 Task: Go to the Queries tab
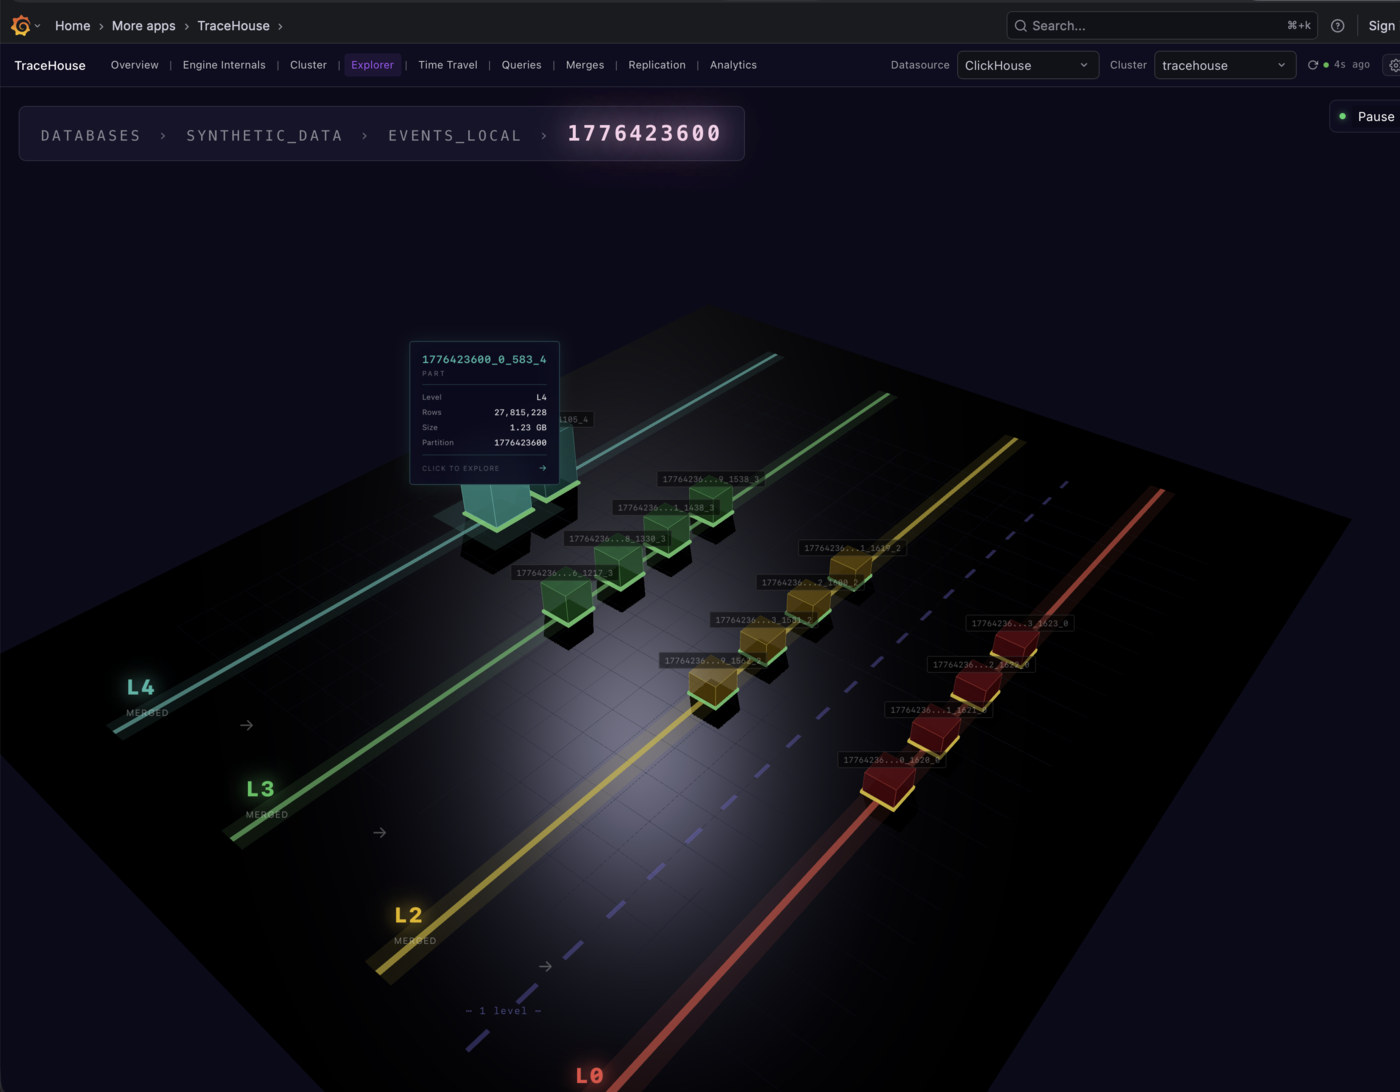[521, 65]
